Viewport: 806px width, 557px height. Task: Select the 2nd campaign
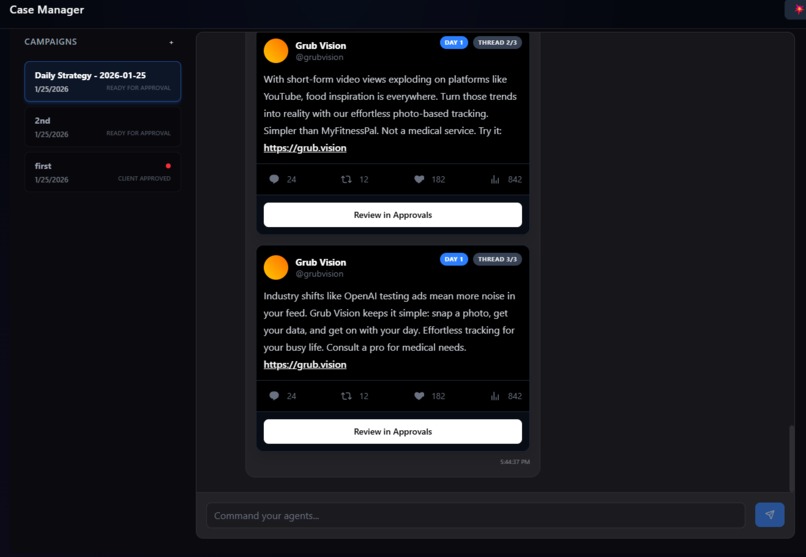[103, 127]
